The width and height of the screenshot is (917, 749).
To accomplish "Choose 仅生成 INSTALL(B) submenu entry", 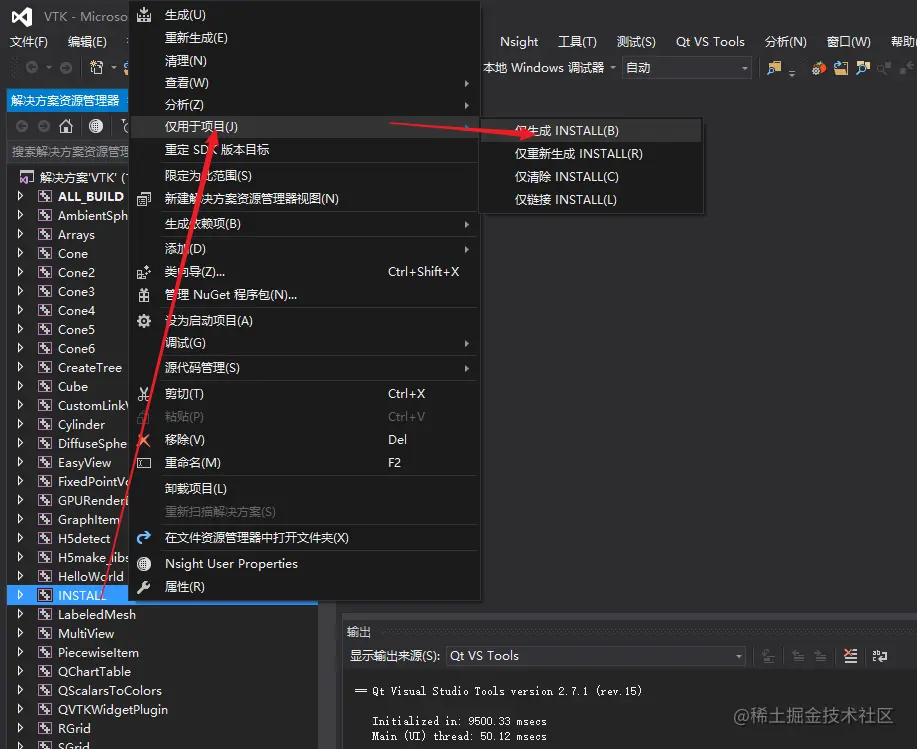I will point(591,130).
